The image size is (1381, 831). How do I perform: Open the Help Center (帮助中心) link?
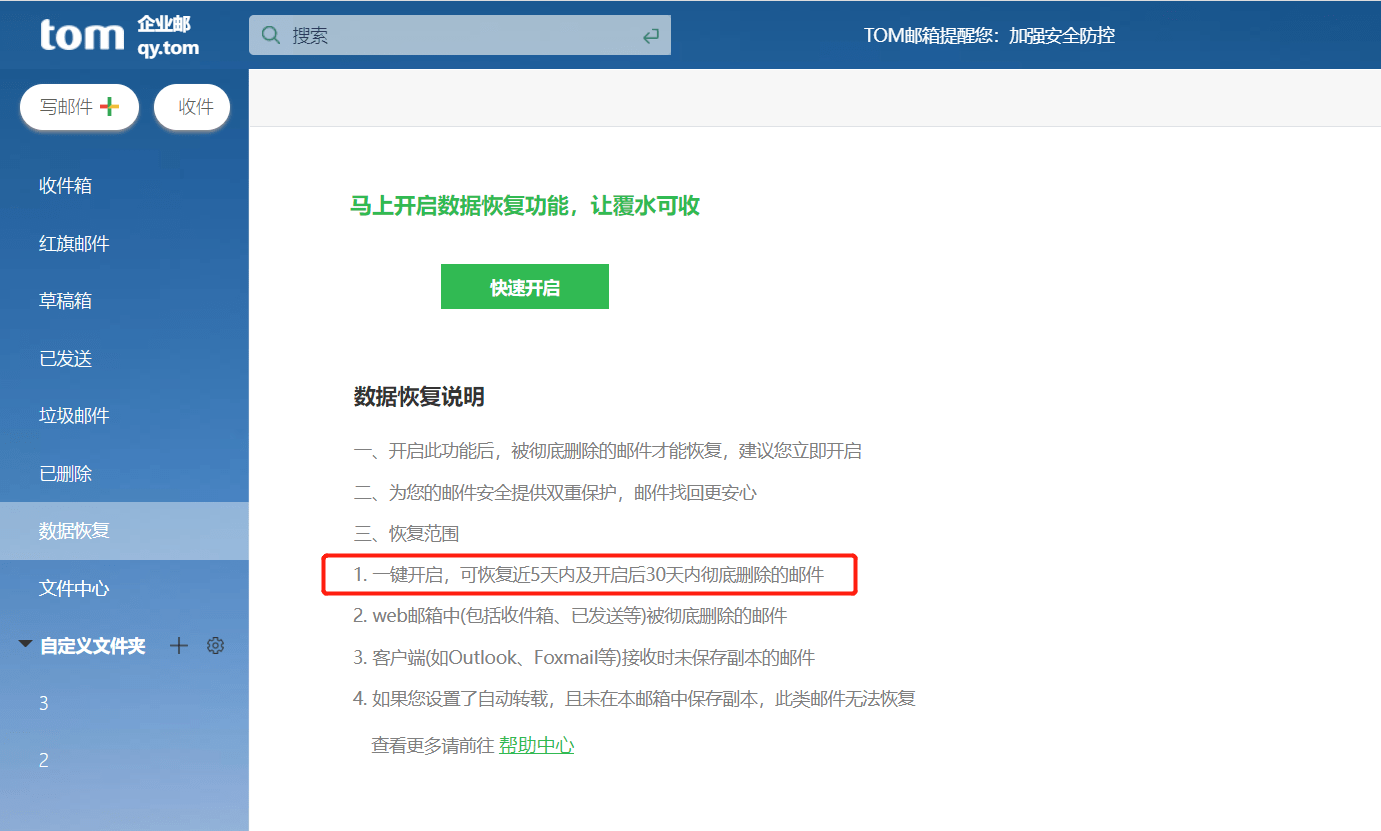[537, 745]
